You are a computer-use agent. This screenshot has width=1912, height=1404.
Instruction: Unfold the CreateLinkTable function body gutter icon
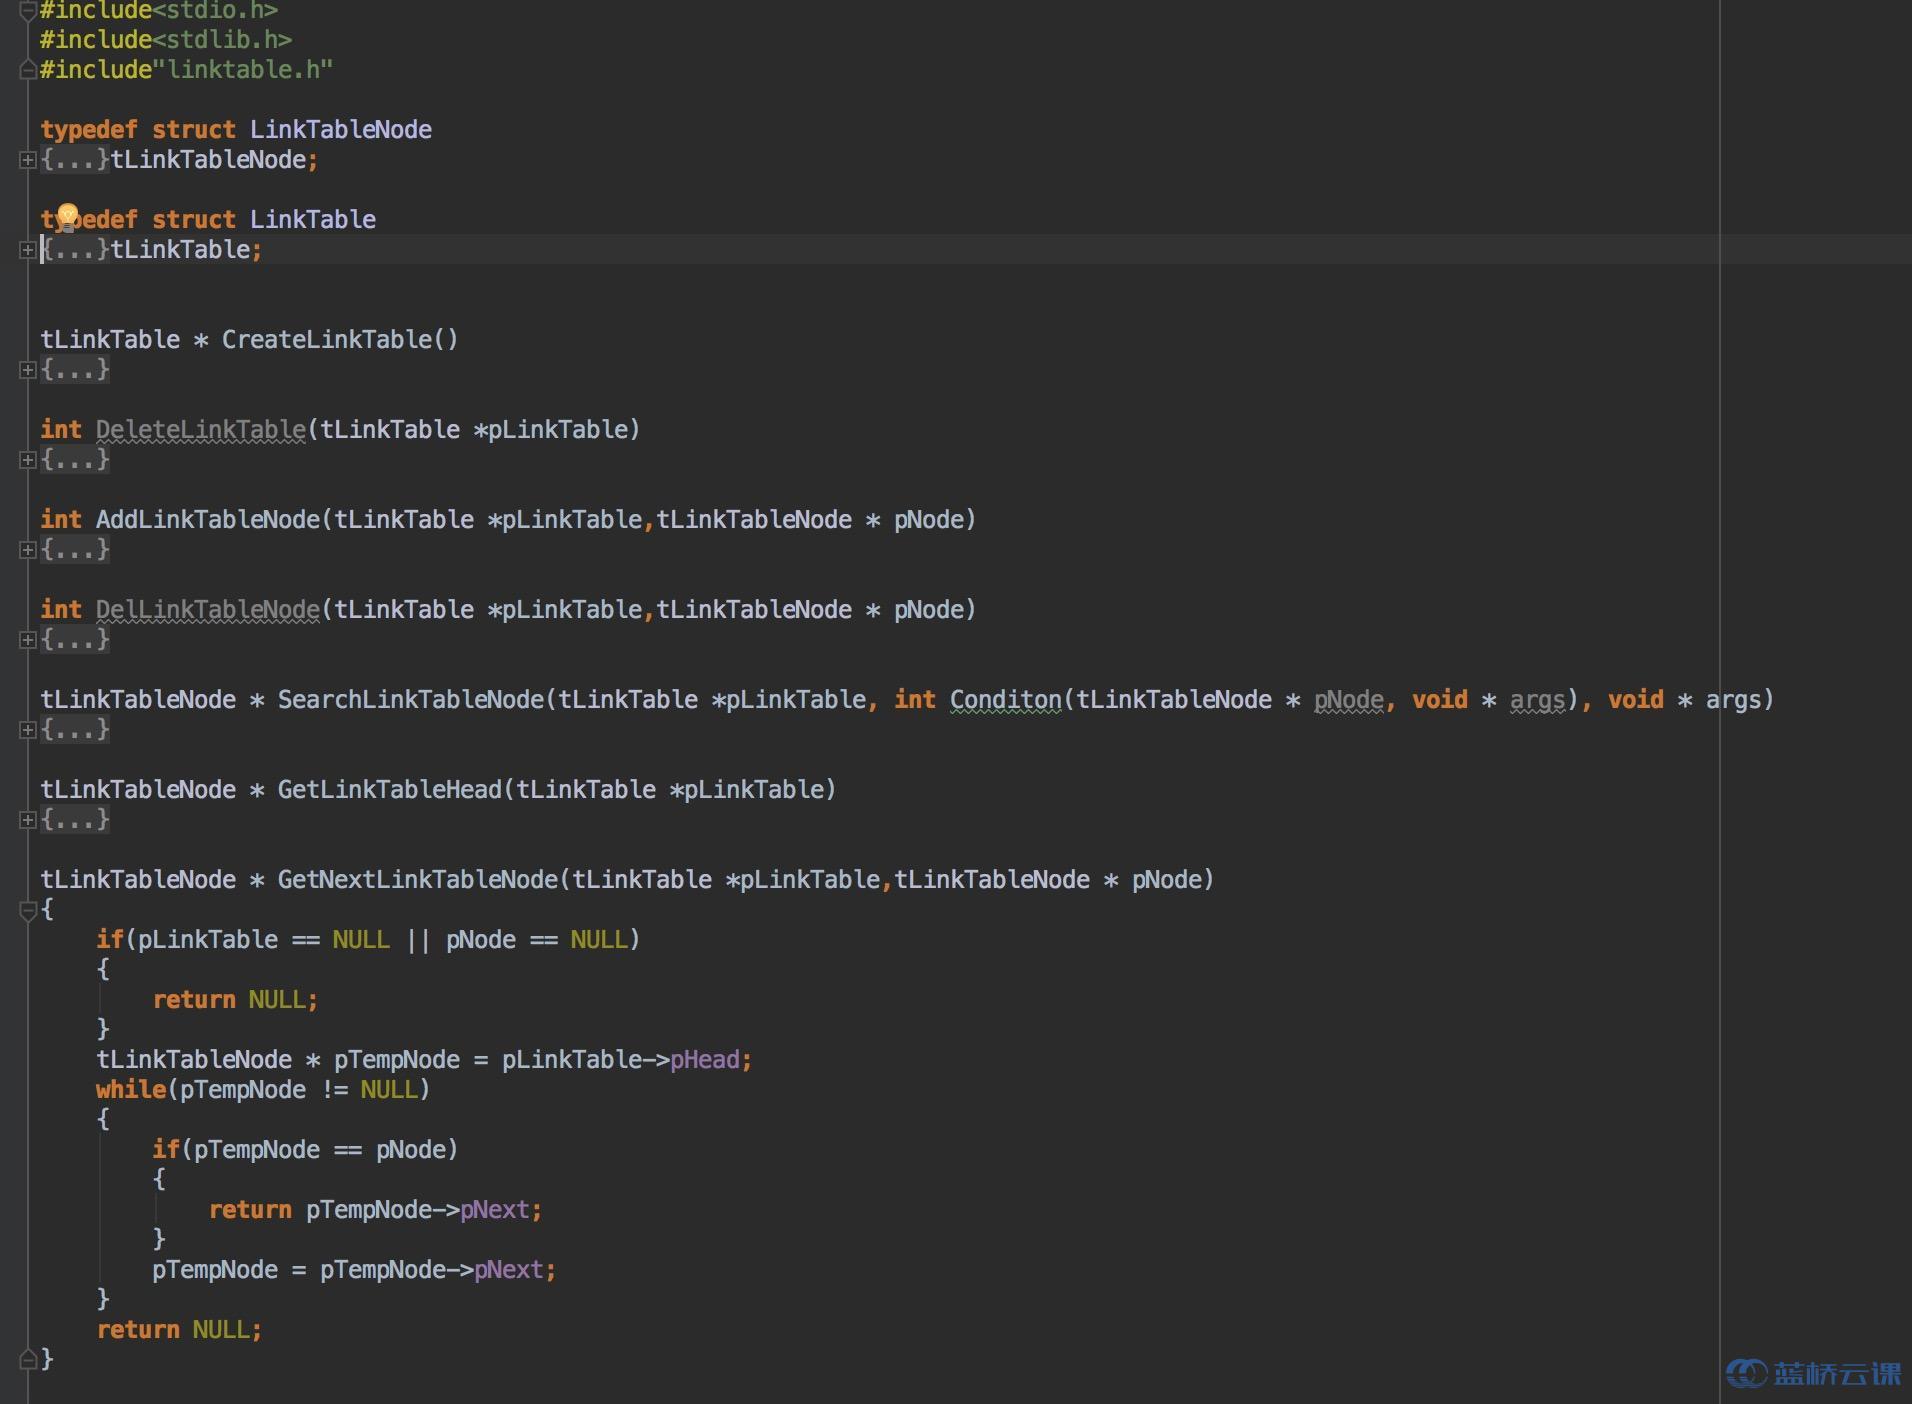tap(28, 370)
